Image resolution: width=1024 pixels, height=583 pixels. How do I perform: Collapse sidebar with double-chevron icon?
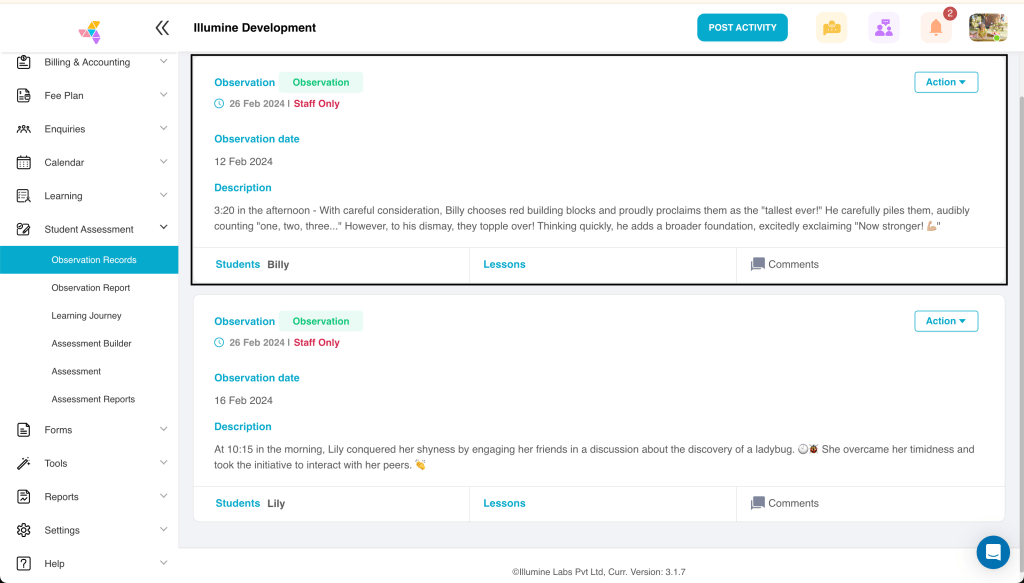(162, 27)
